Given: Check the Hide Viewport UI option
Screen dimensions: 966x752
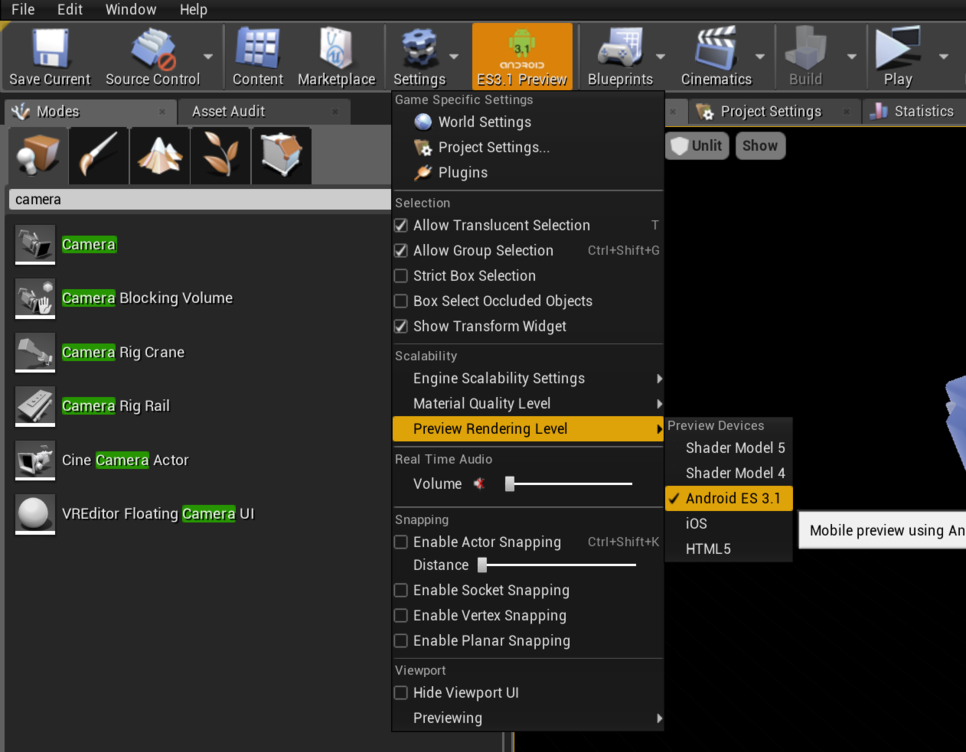Looking at the screenshot, I should tap(401, 693).
